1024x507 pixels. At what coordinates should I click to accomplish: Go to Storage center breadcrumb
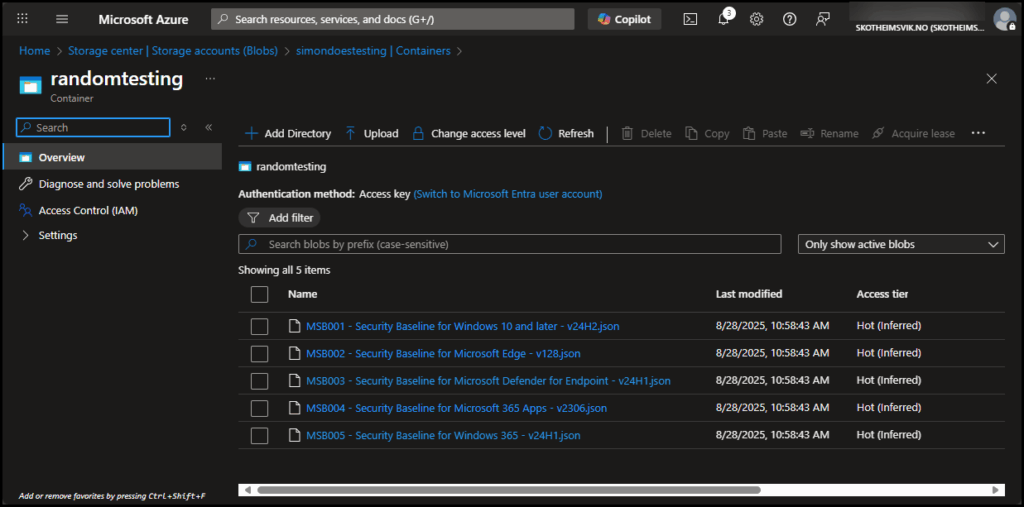(x=173, y=50)
